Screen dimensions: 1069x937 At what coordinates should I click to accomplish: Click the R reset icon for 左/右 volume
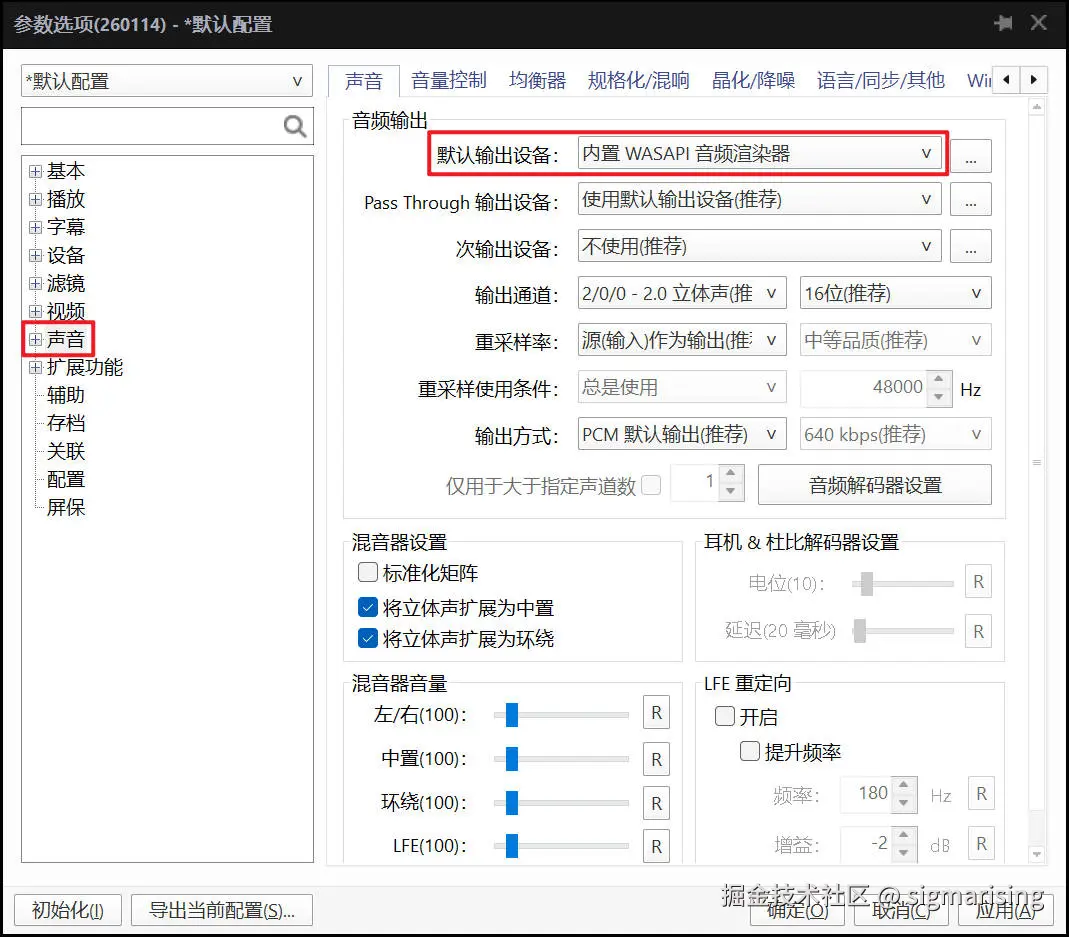656,713
